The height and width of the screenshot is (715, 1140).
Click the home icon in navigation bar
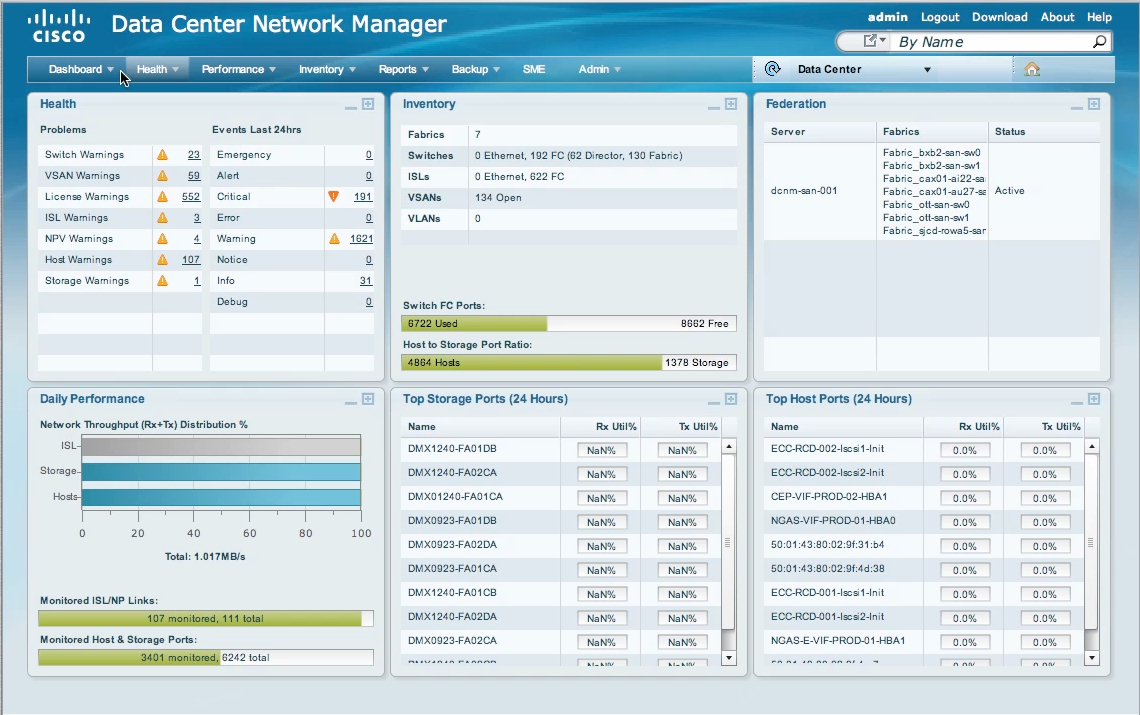click(x=1032, y=69)
